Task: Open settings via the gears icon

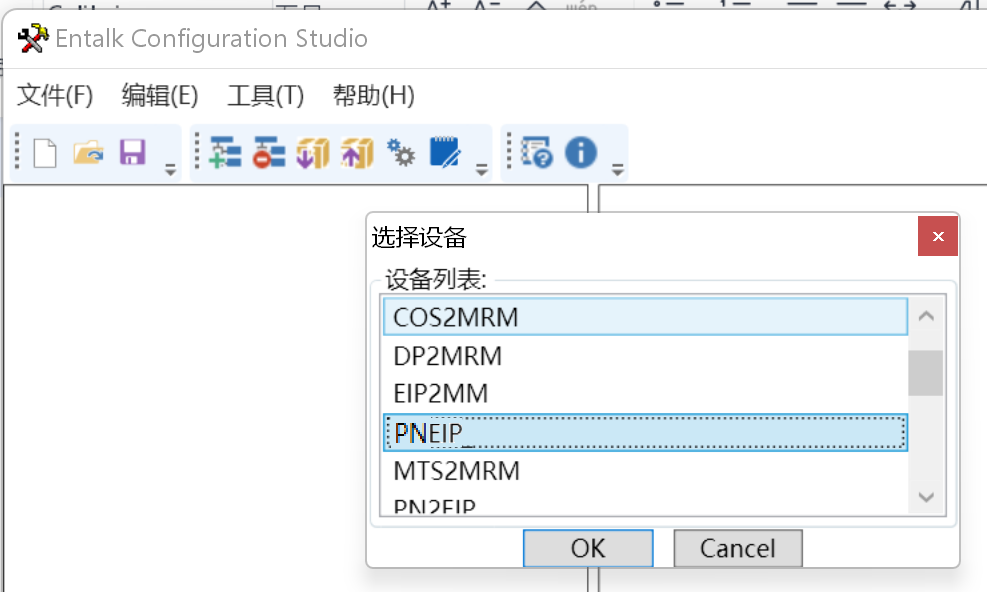Action: tap(401, 152)
